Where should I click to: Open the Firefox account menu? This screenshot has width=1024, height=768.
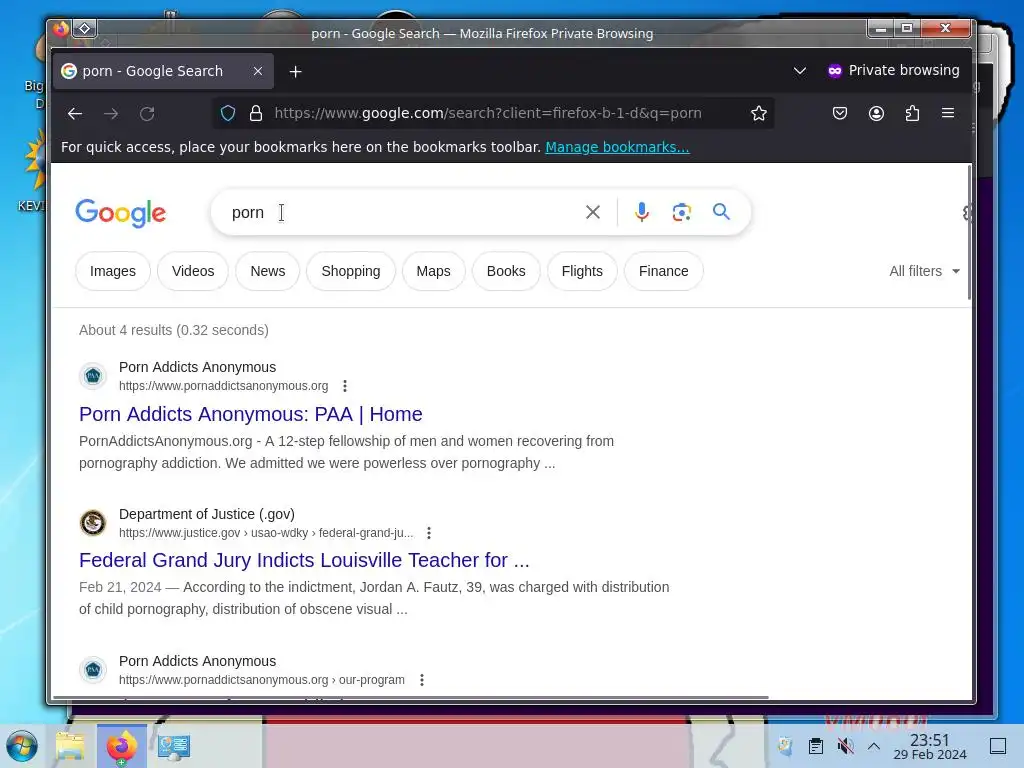[x=876, y=114]
